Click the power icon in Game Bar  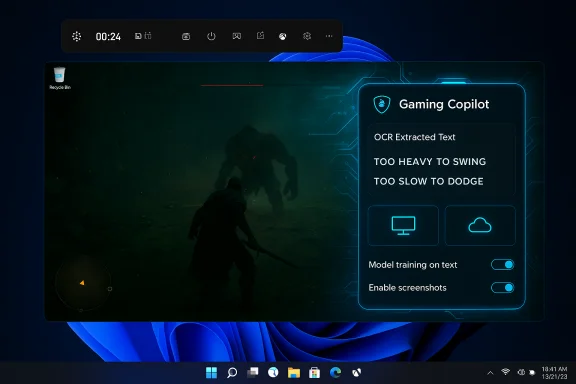[x=211, y=36]
